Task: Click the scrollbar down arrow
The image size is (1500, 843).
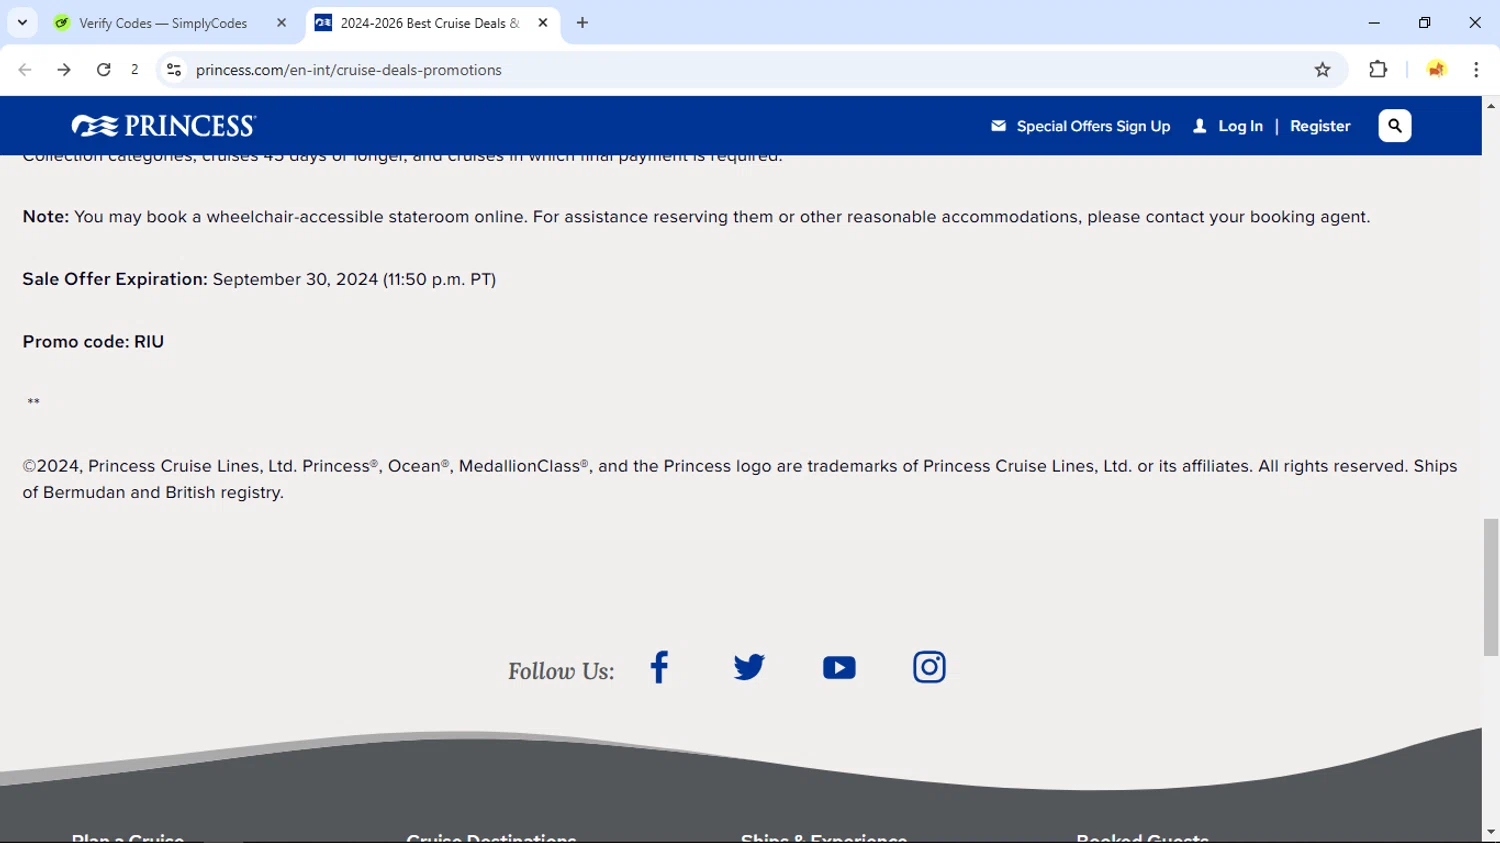Action: 1491,832
